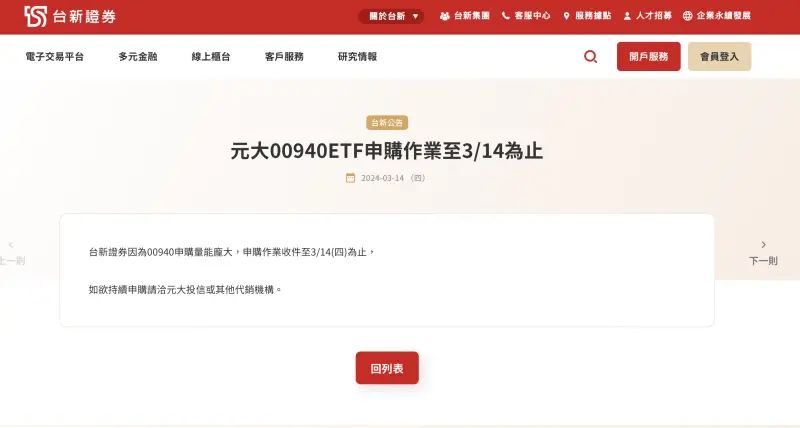This screenshot has height=428, width=800.
Task: Open the 線上櫃台 menu
Action: click(211, 57)
